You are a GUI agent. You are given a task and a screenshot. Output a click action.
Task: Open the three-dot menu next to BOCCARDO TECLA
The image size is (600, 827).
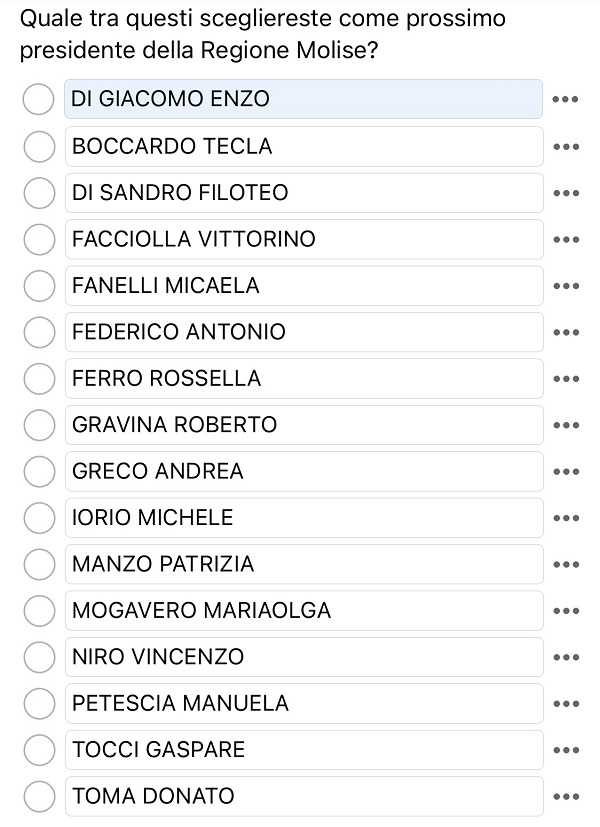point(566,147)
